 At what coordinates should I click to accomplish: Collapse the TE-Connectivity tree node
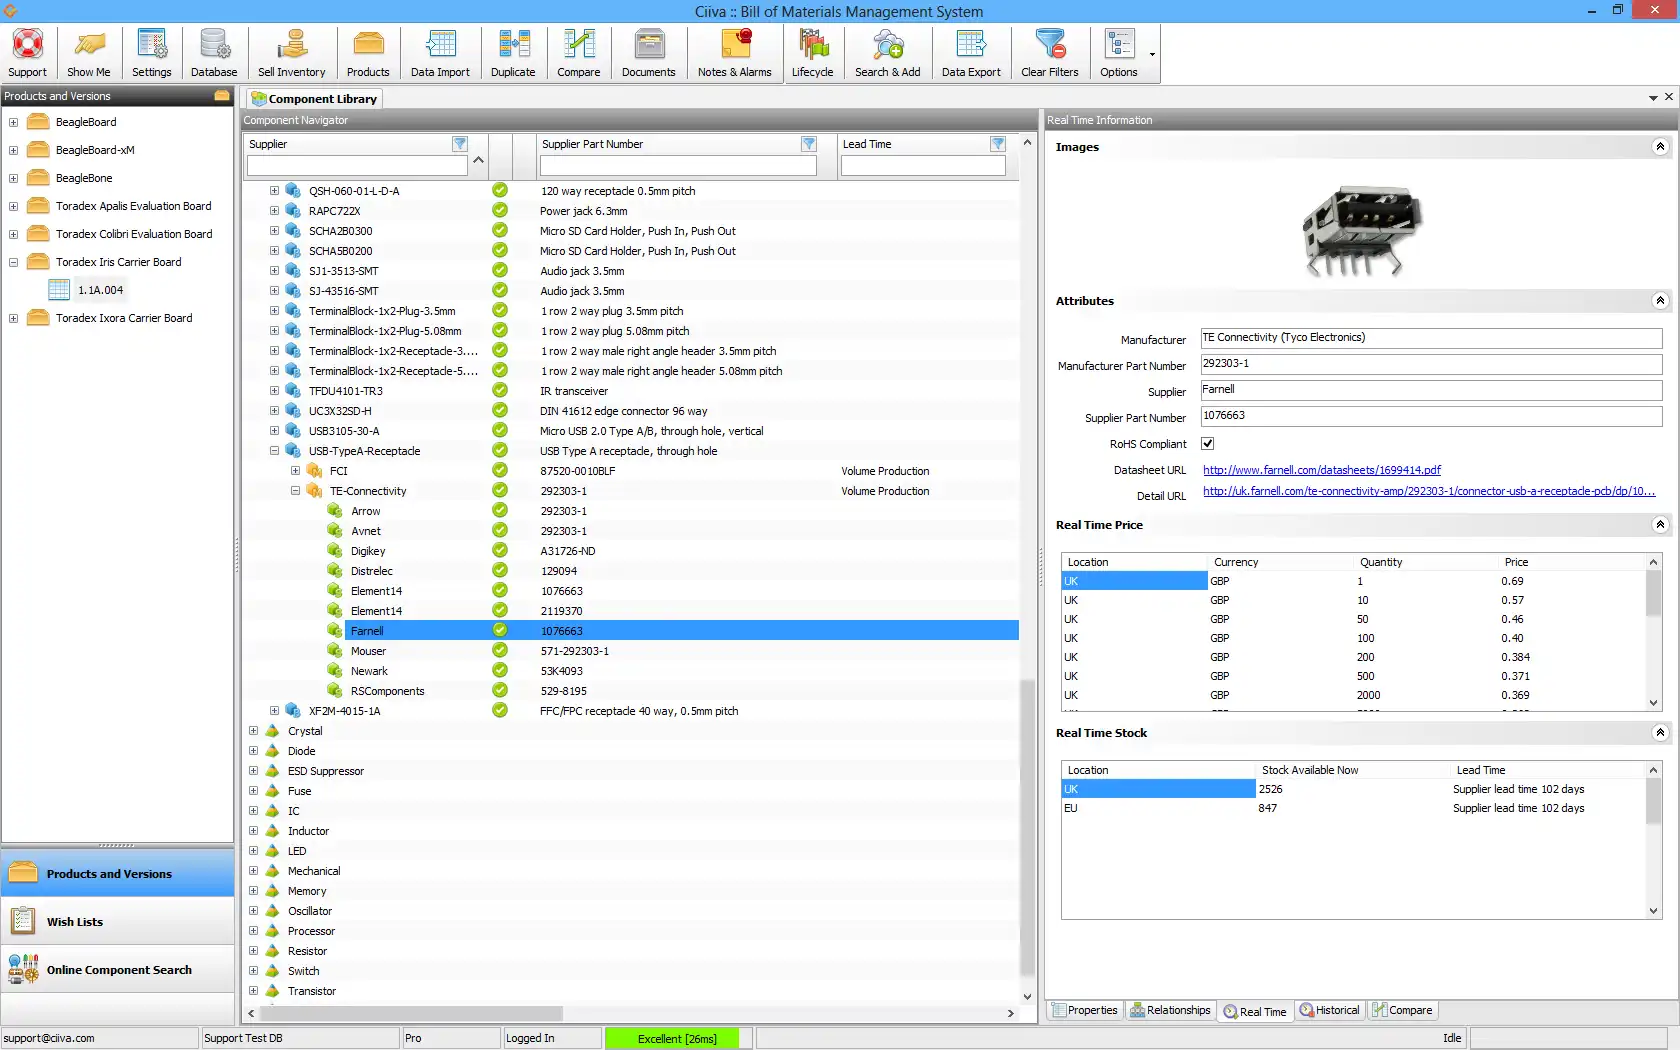click(296, 491)
